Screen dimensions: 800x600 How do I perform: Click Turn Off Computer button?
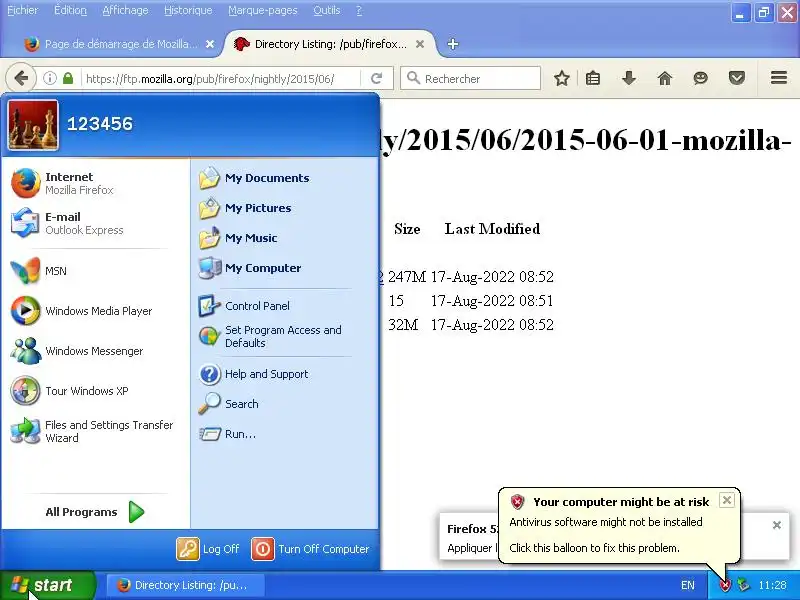[310, 549]
